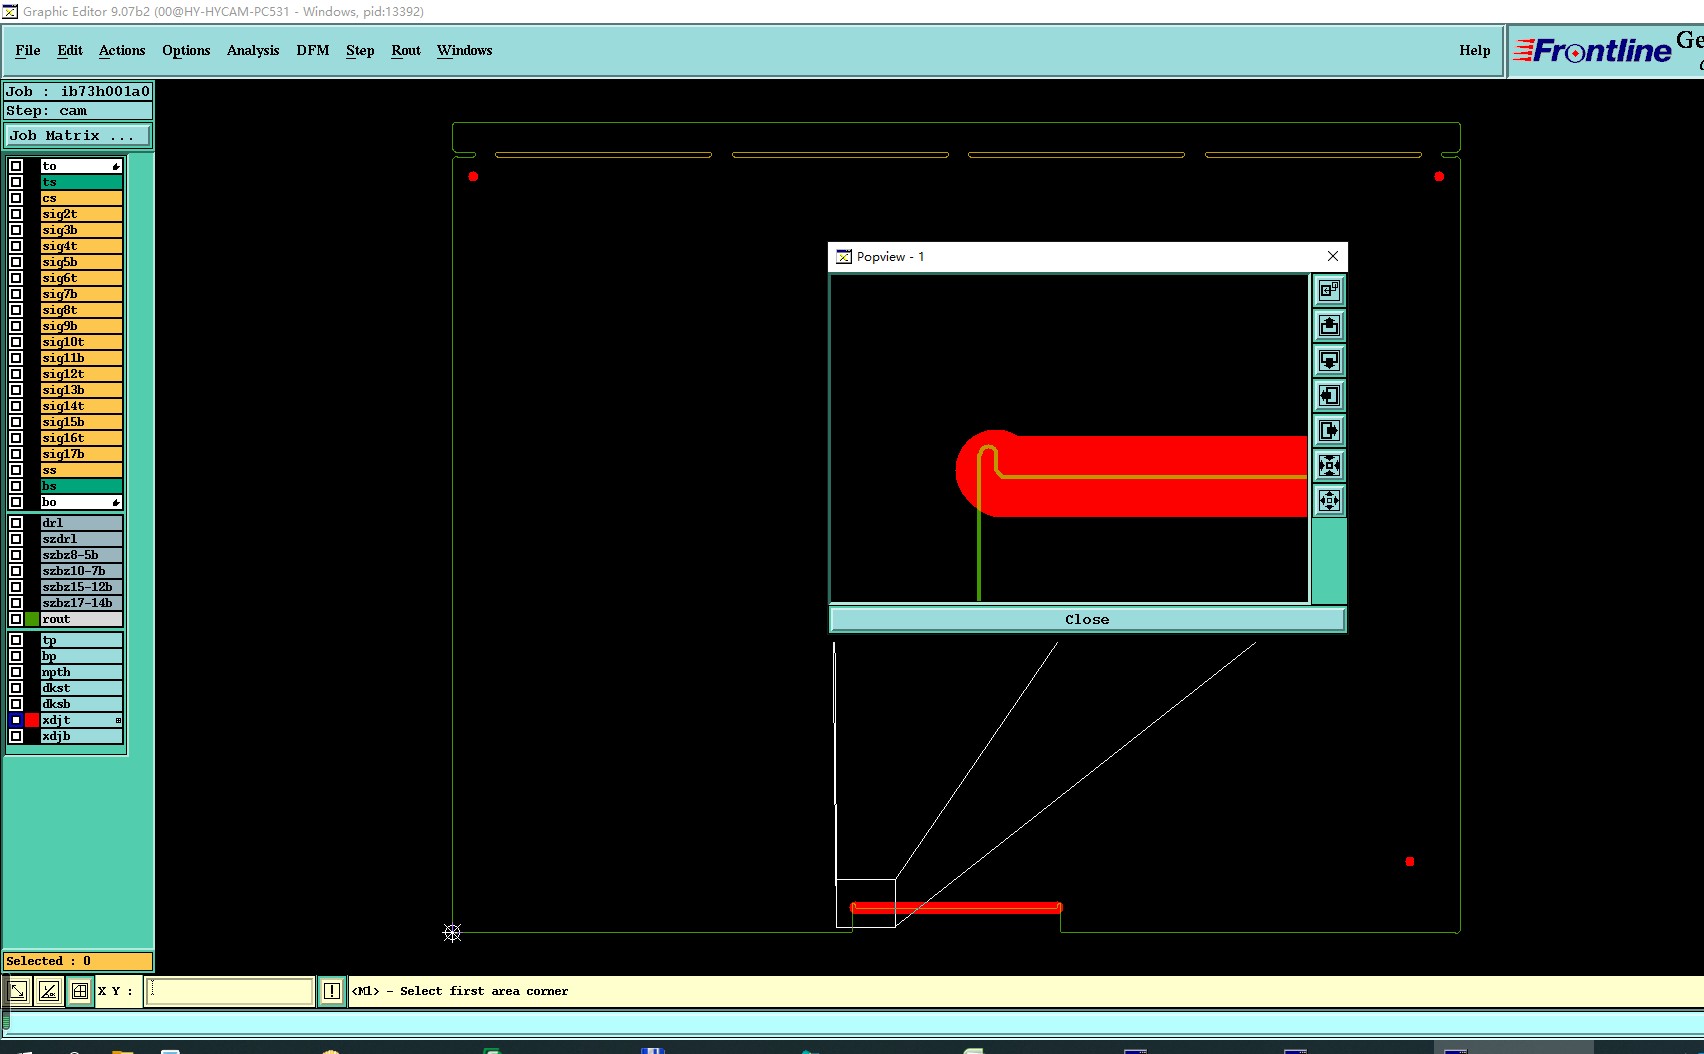Open the DFM menu
Image resolution: width=1704 pixels, height=1054 pixels.
pos(313,50)
